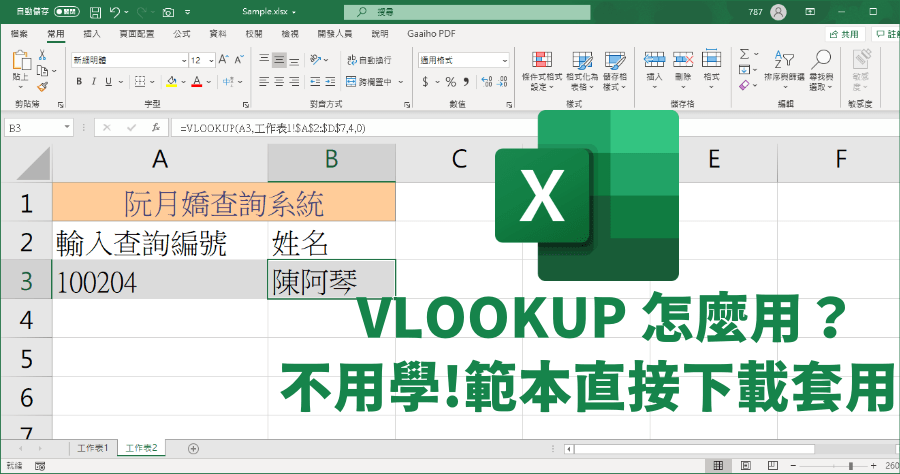The width and height of the screenshot is (900, 474).
Task: Click Select All corner triangle
Action: pos(33,163)
